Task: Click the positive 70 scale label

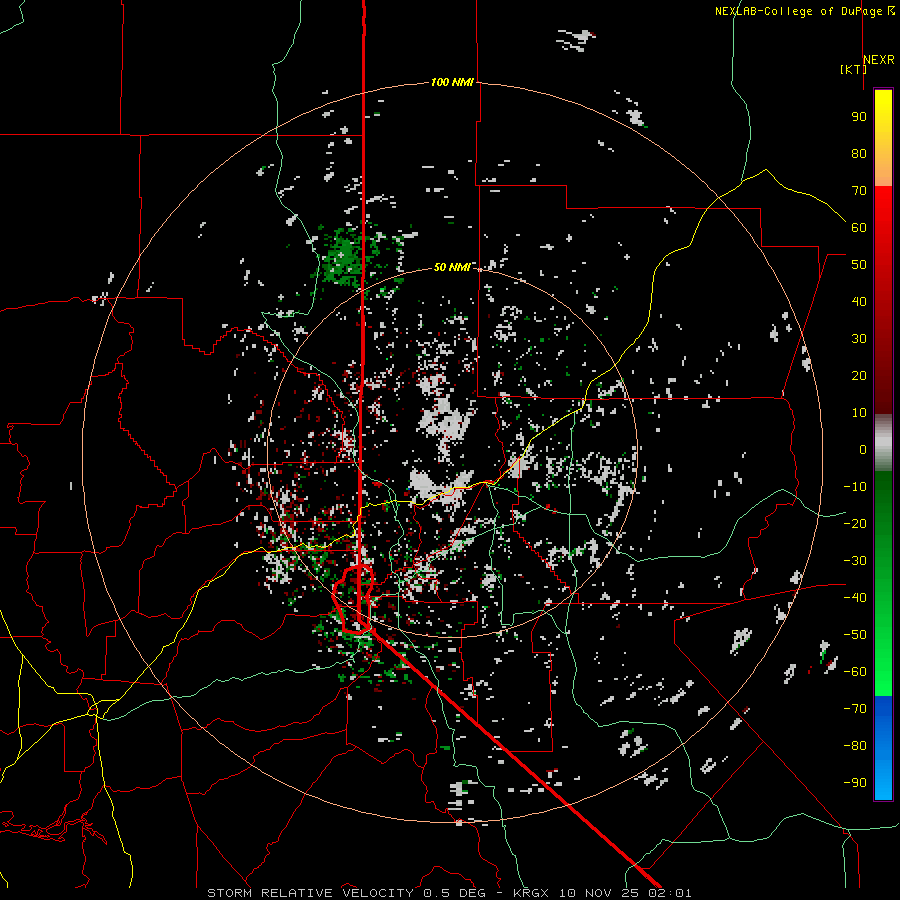Action: click(x=859, y=191)
